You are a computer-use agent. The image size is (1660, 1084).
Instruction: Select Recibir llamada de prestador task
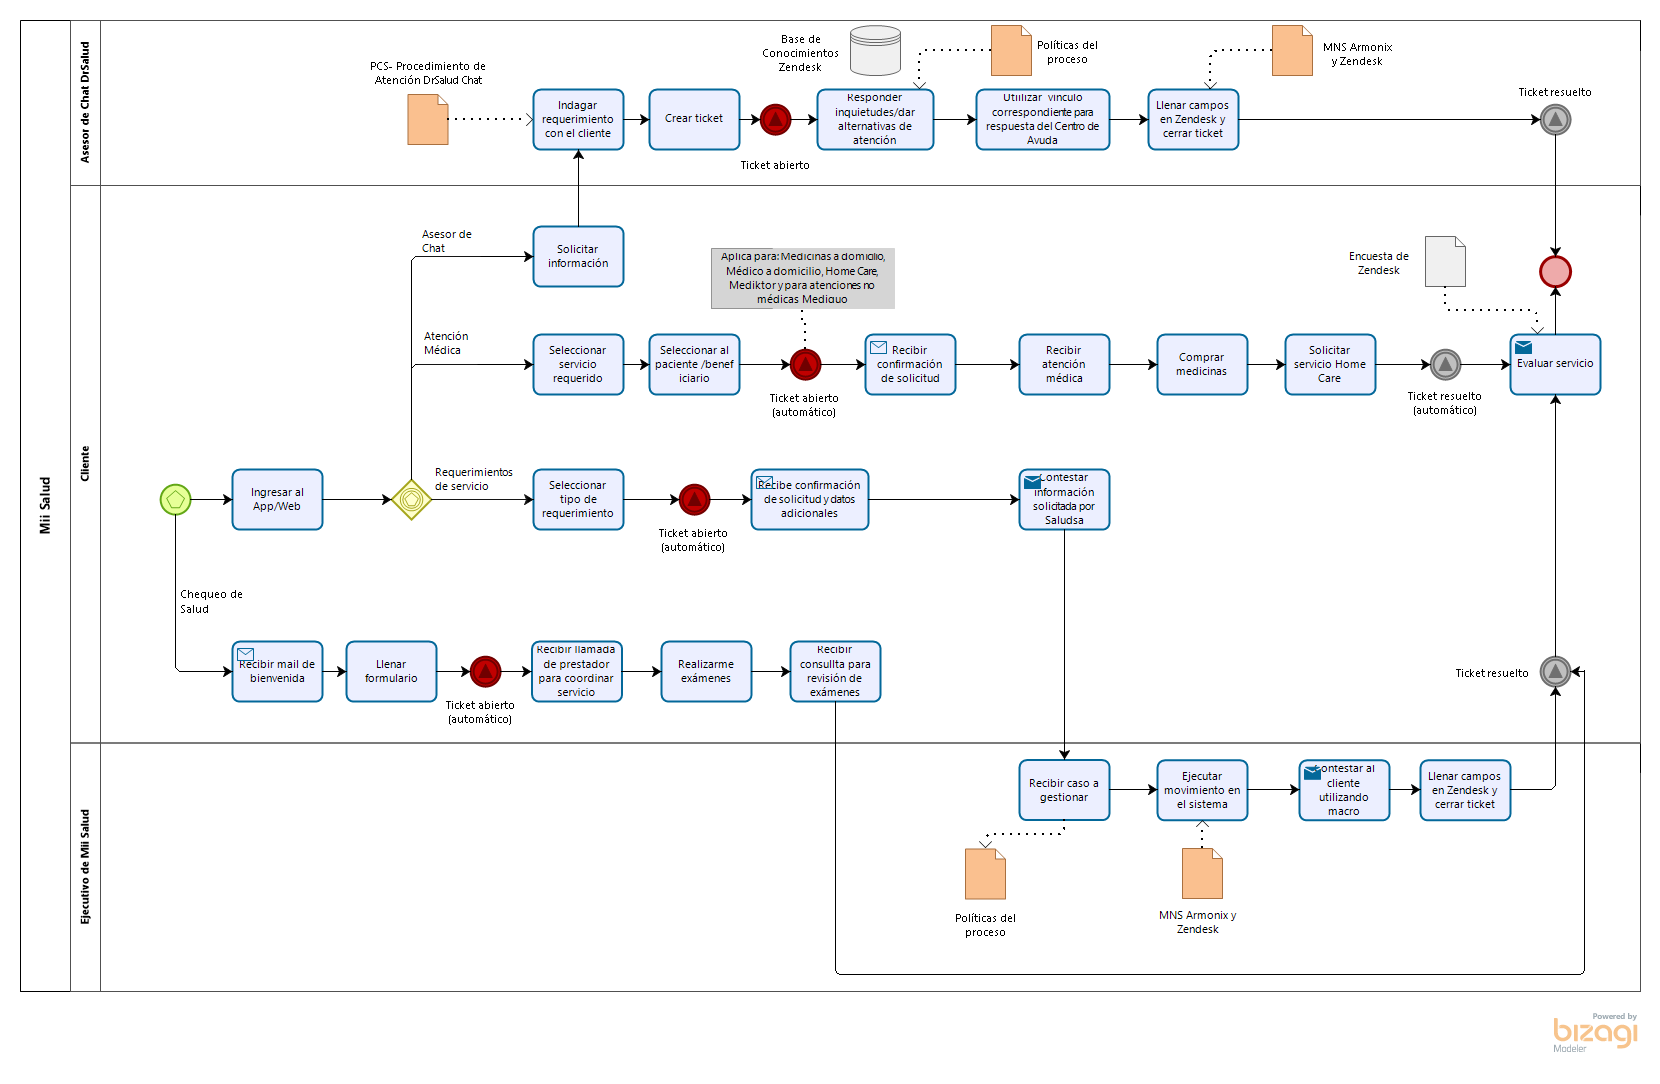(x=576, y=671)
